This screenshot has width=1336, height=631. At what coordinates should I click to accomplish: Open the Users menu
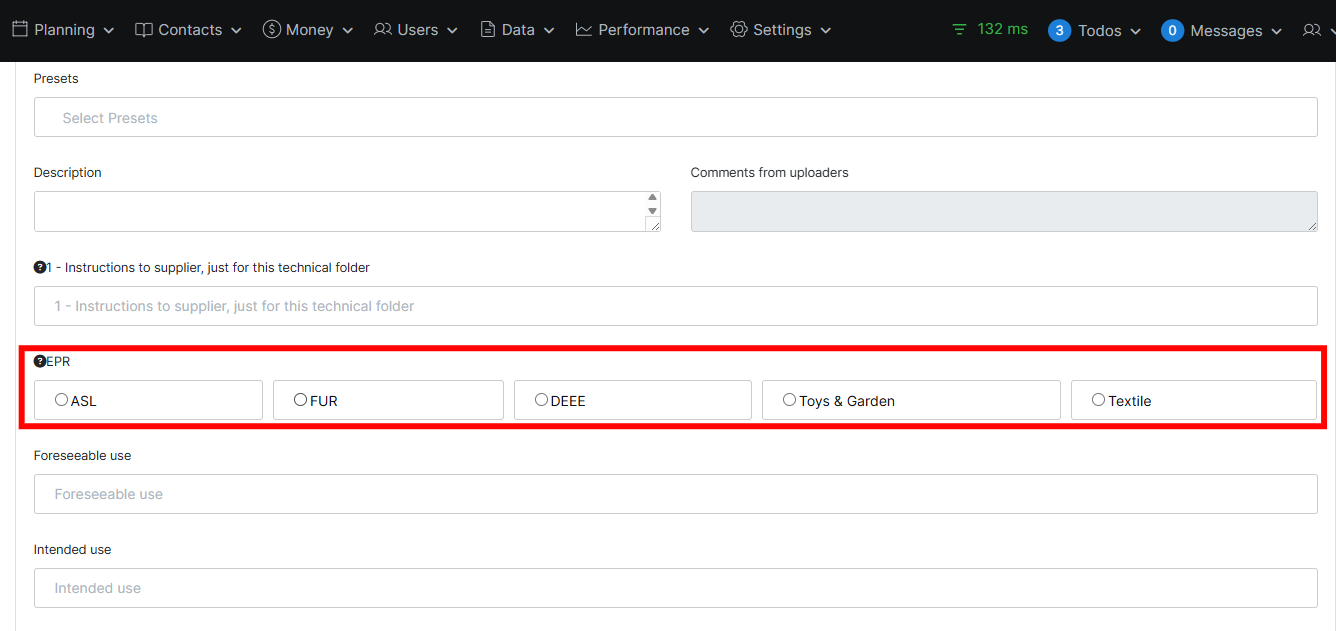point(416,30)
